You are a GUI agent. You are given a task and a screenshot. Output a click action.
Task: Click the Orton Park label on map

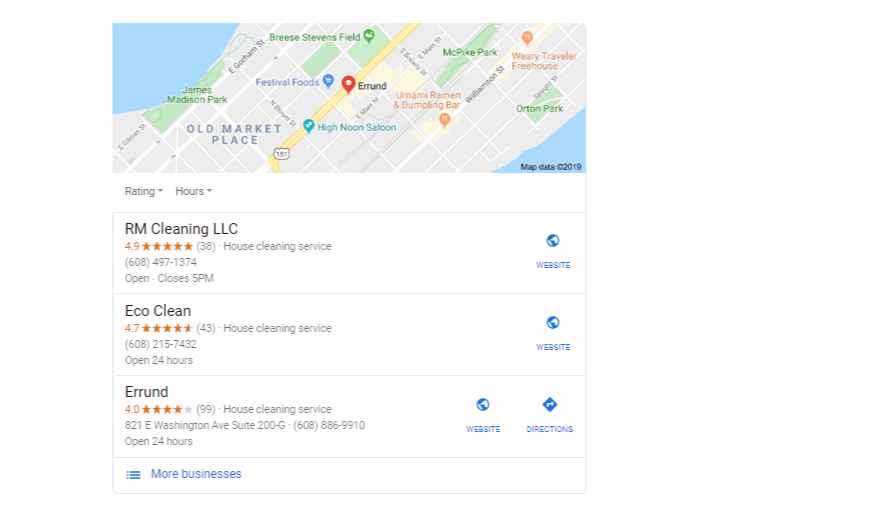point(539,109)
